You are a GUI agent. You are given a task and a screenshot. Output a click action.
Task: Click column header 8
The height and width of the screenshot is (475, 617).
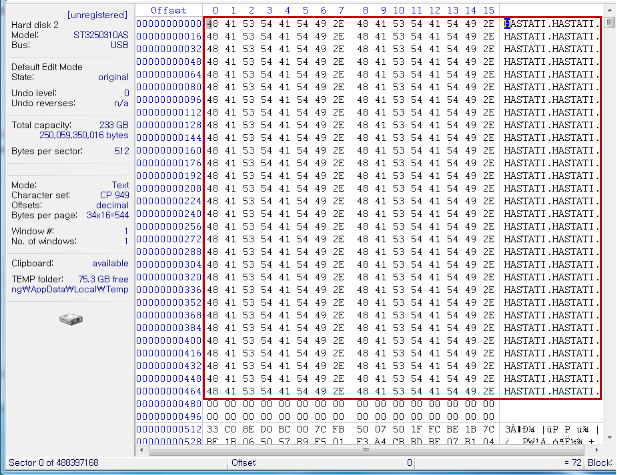click(x=366, y=11)
